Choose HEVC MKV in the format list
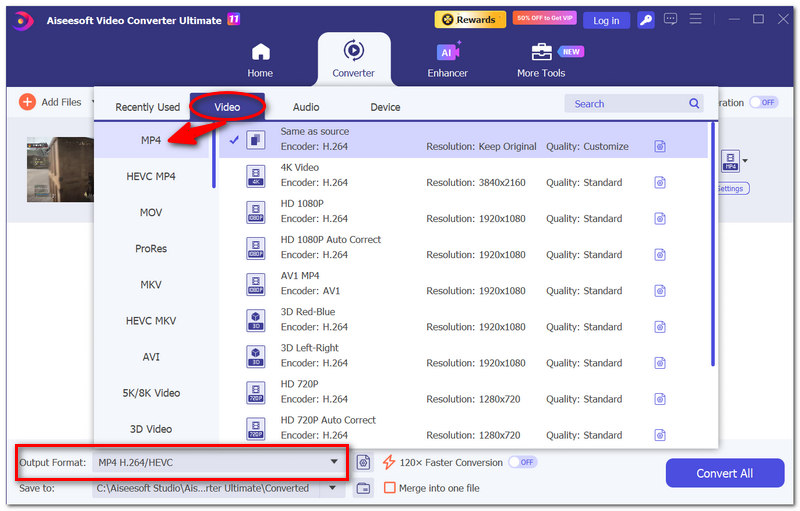 point(151,321)
